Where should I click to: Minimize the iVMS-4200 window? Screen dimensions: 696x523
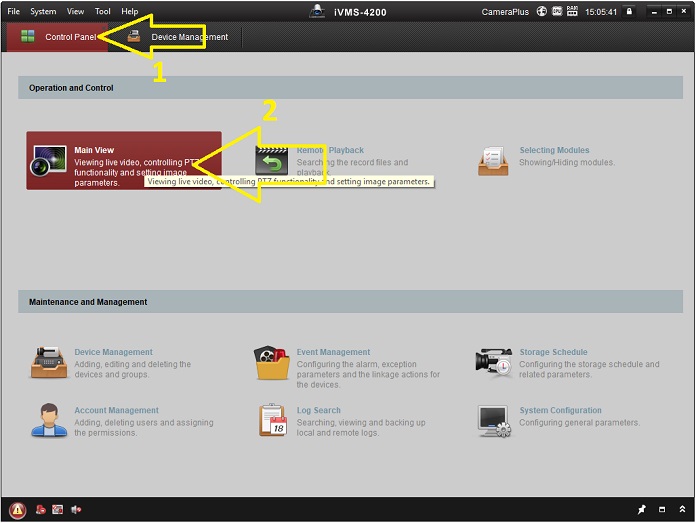pyautogui.click(x=654, y=12)
